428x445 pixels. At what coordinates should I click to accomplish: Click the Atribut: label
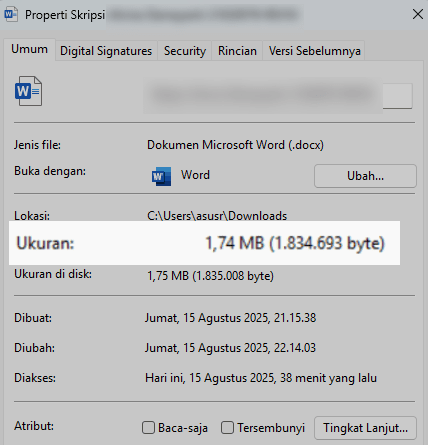tap(34, 426)
